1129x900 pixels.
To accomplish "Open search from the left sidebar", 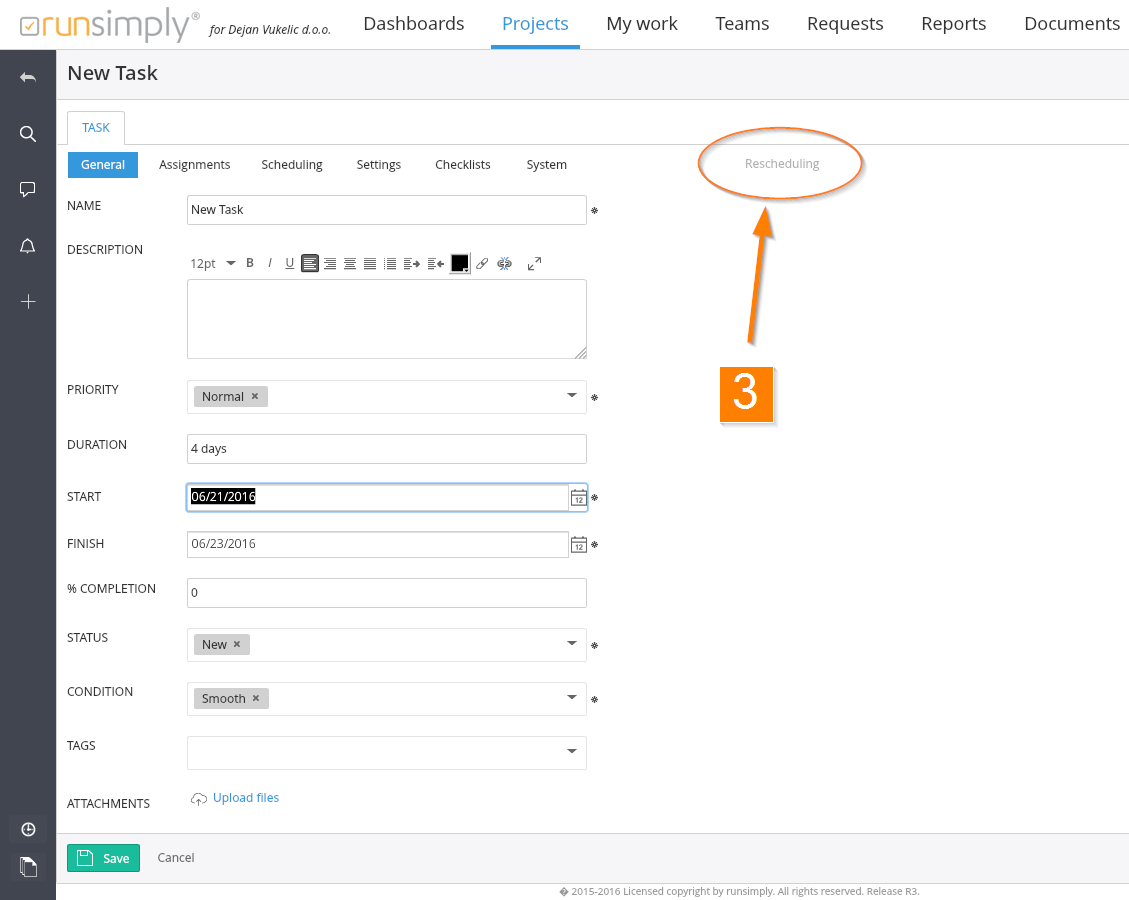I will pyautogui.click(x=28, y=133).
